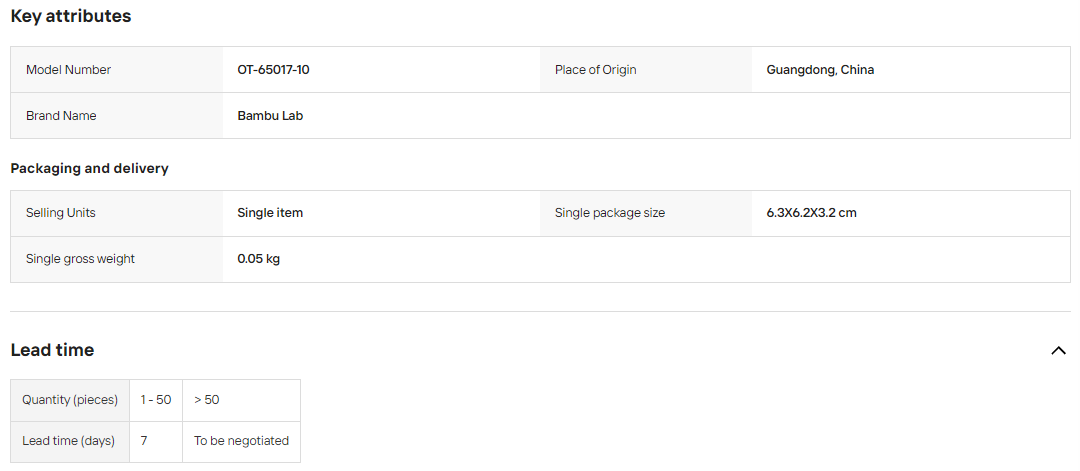
Task: Click the Selling Units label cell
Action: [117, 213]
